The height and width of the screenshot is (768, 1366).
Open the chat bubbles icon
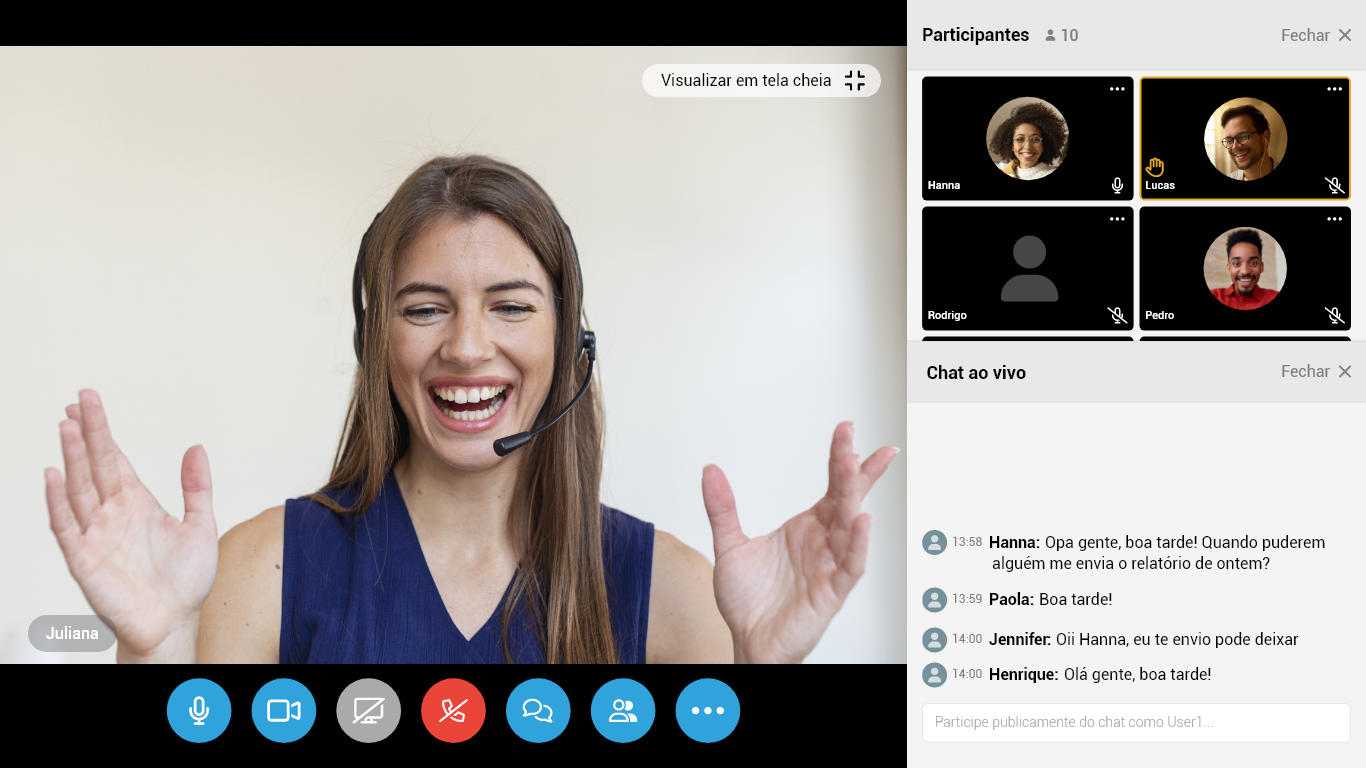tap(538, 711)
